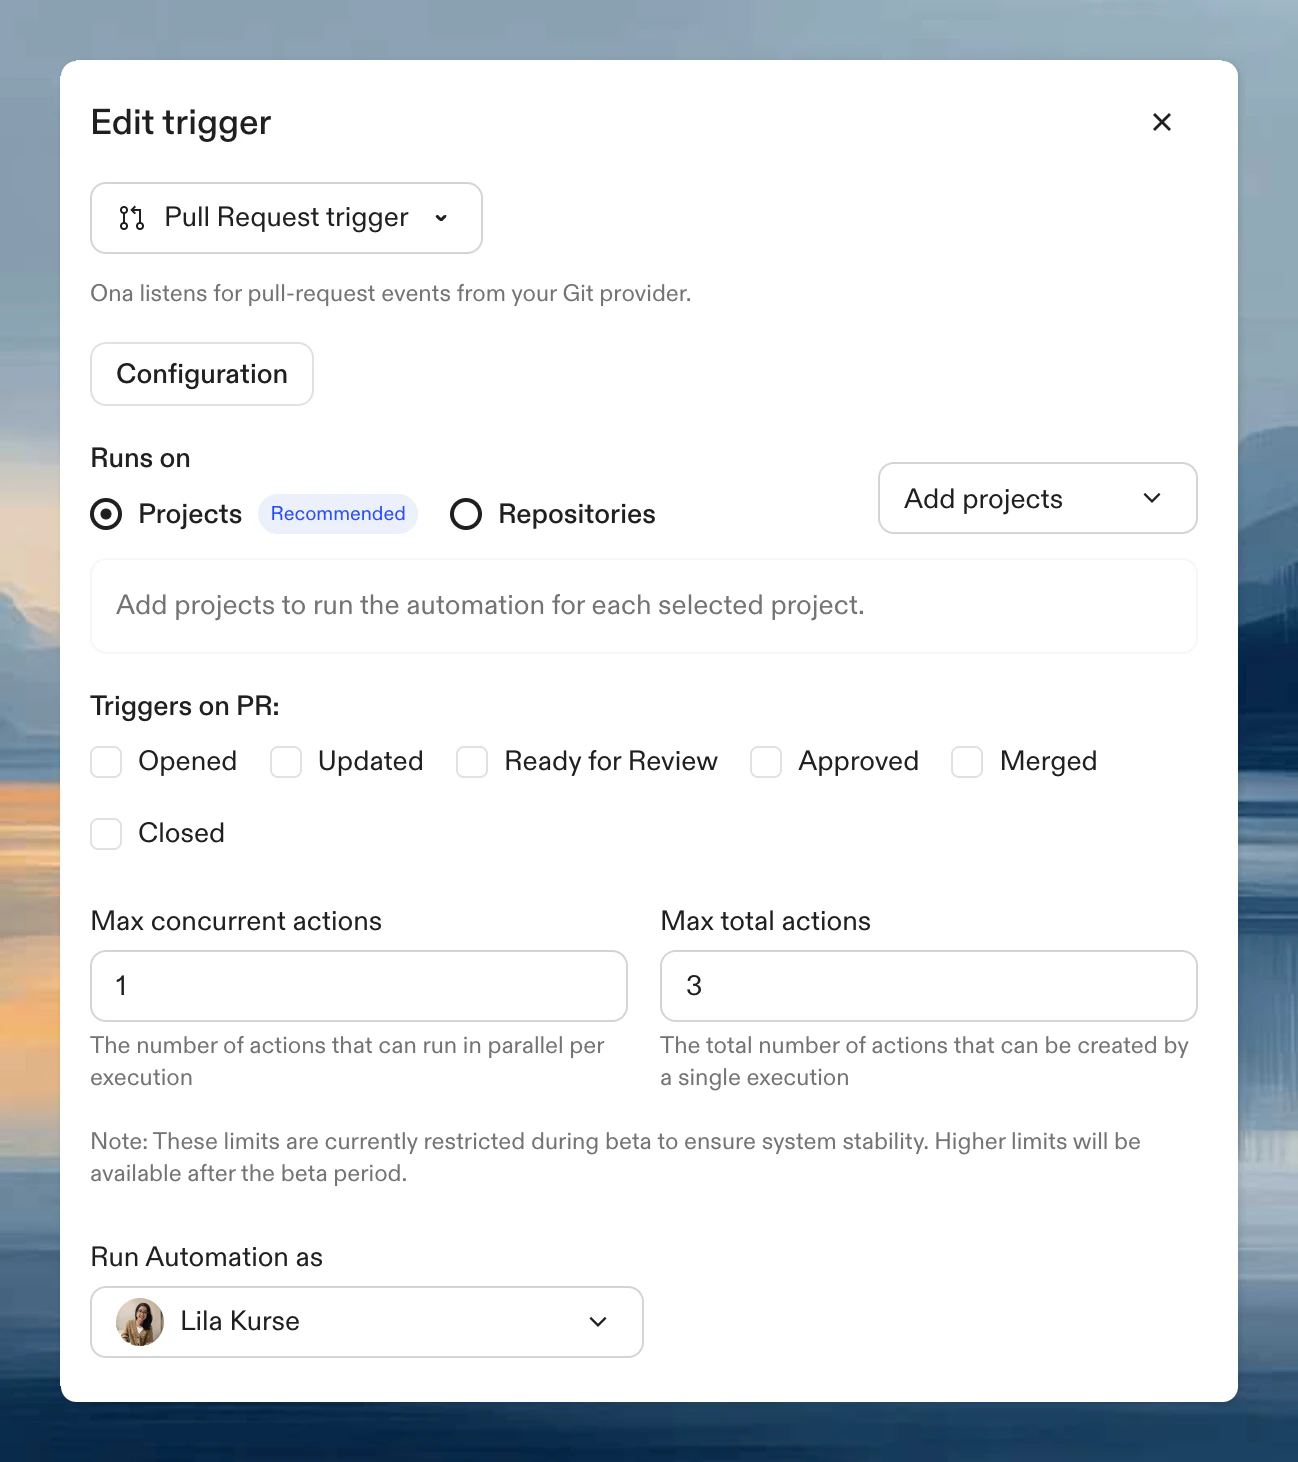The width and height of the screenshot is (1298, 1462).
Task: Click the chevron next to Lila Kurse
Action: coord(598,1321)
